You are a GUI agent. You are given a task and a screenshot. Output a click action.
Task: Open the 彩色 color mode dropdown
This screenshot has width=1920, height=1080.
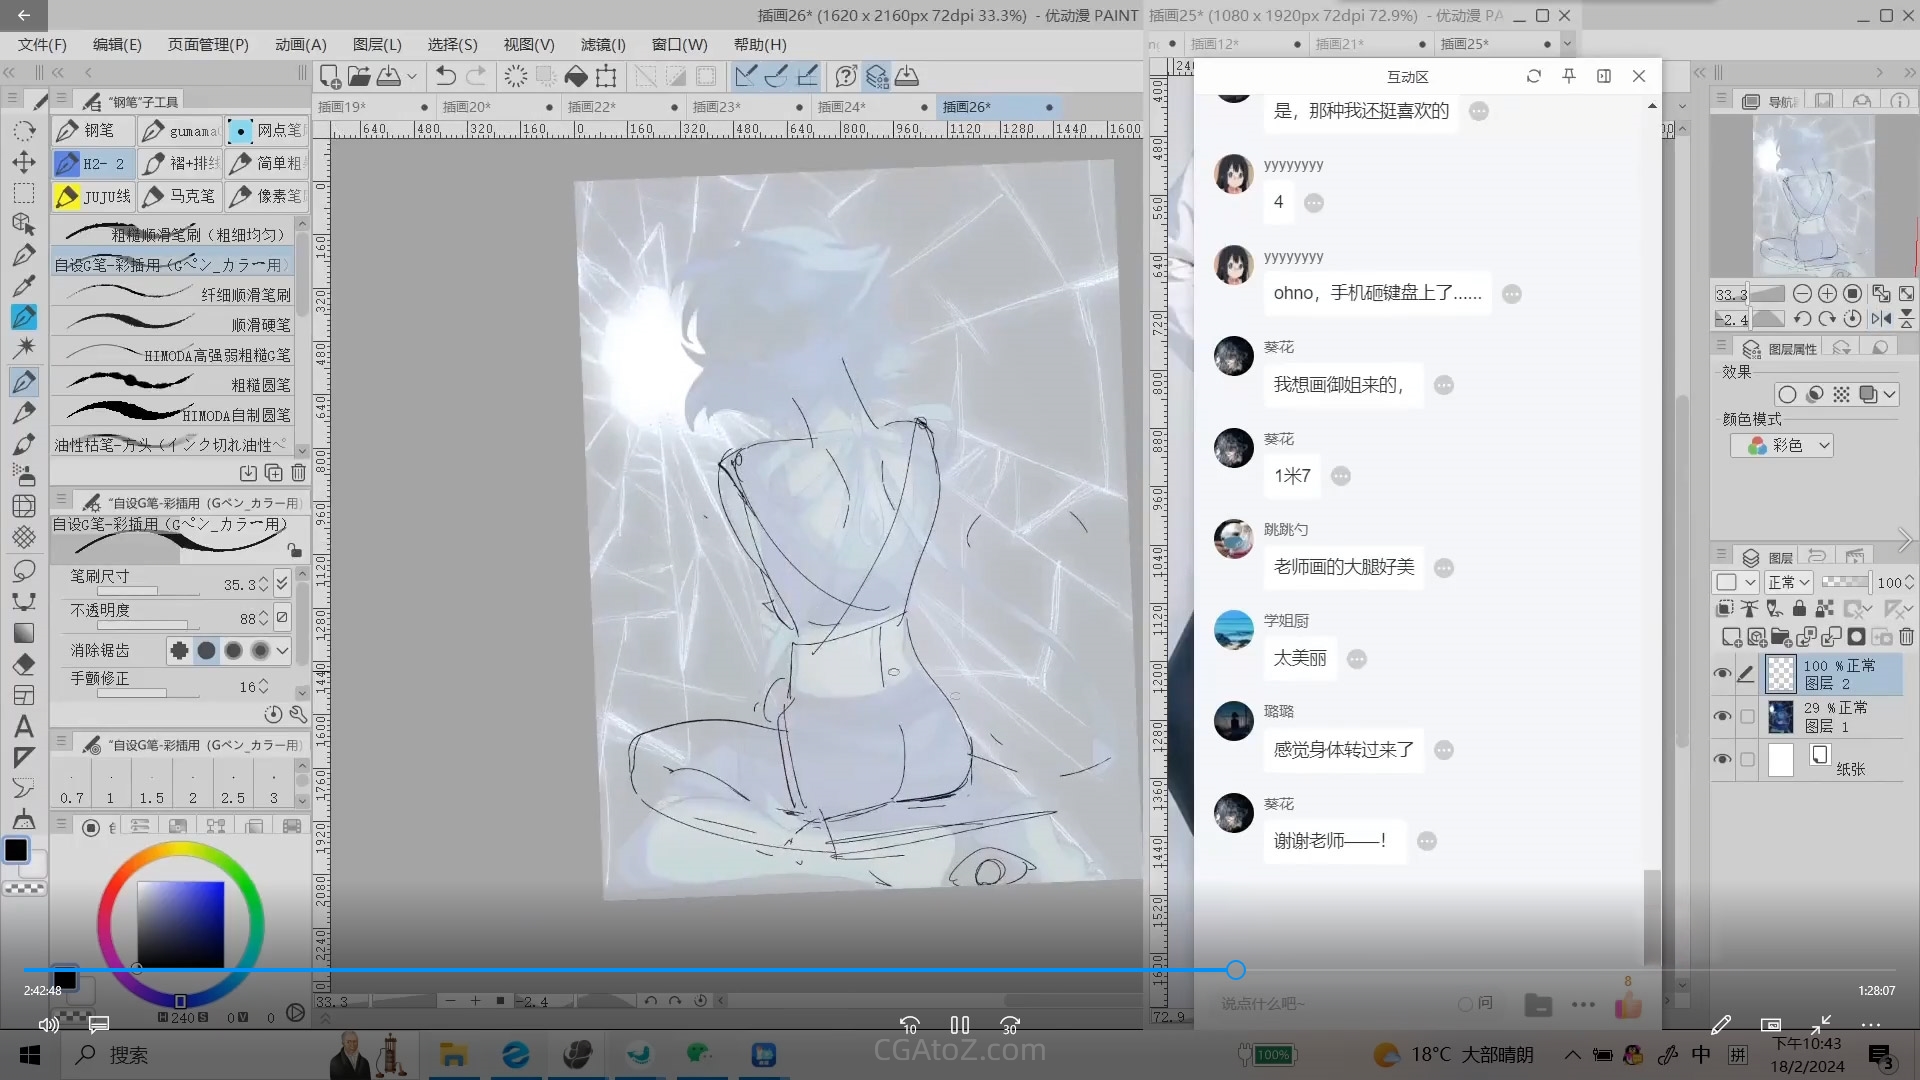click(x=1782, y=446)
